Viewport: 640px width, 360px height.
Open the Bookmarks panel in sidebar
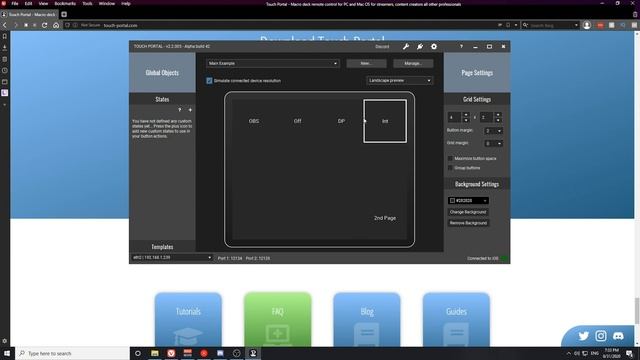click(4, 36)
